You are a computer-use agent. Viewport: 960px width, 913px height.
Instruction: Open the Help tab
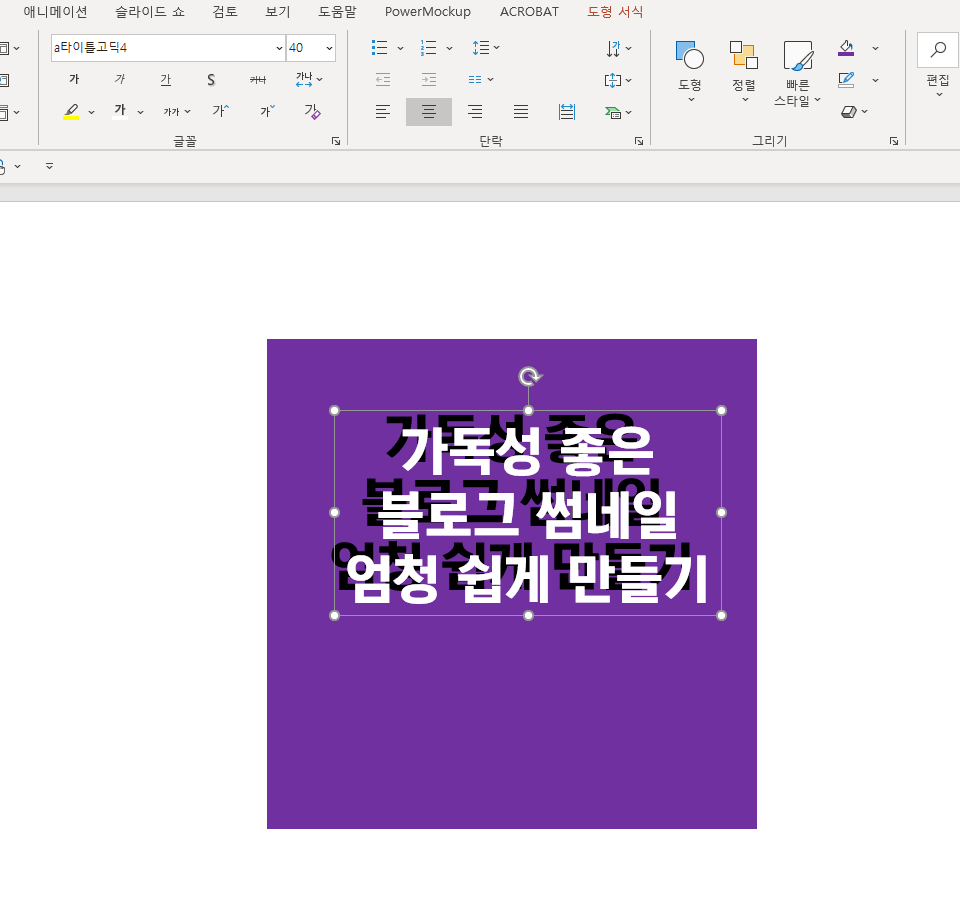coord(337,12)
